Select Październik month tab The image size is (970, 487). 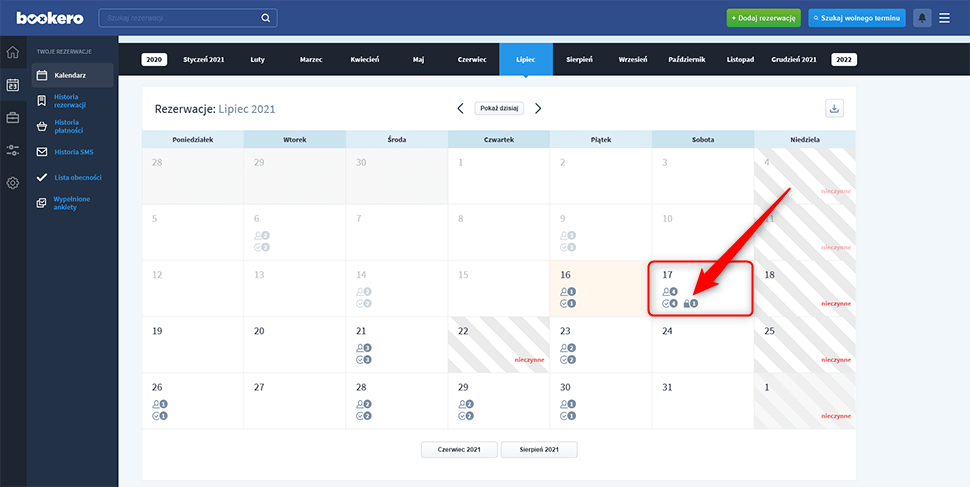coord(687,60)
